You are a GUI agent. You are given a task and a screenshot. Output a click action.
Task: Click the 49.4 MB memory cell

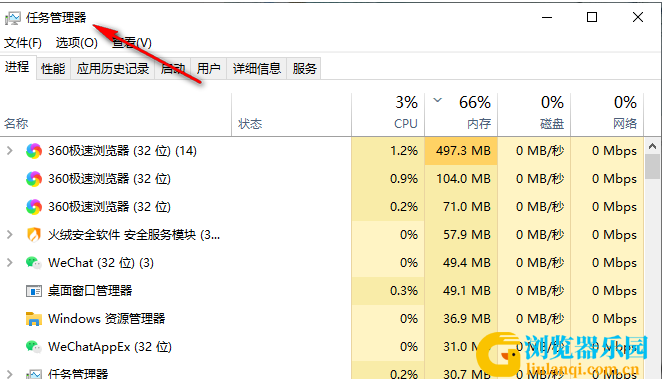[461, 263]
